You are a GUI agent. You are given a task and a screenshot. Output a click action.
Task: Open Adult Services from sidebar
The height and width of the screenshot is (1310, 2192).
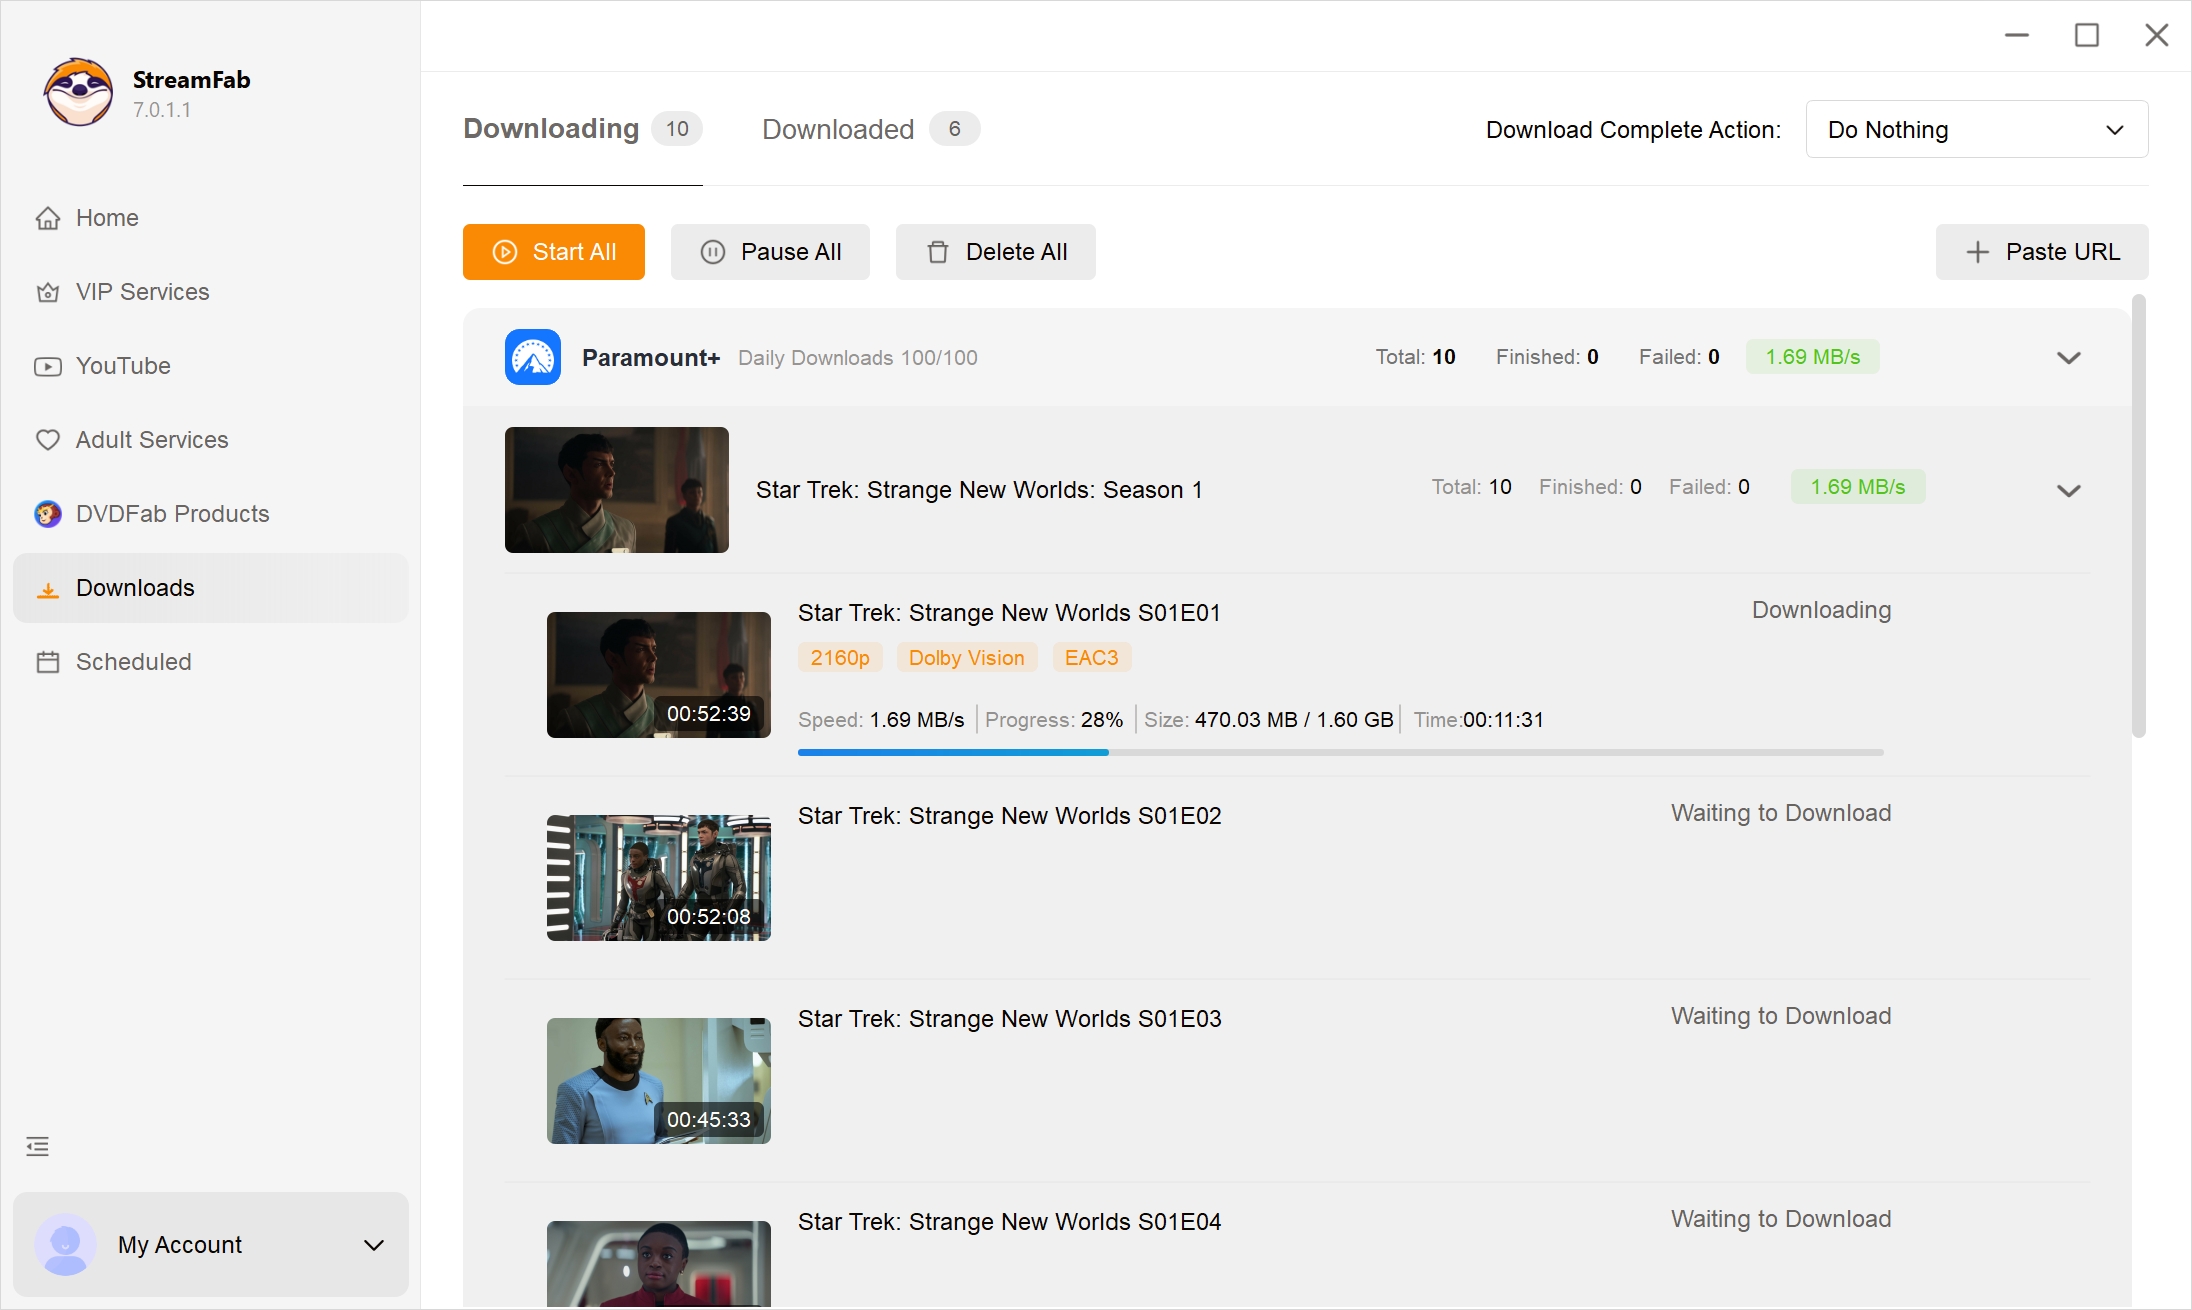click(151, 439)
